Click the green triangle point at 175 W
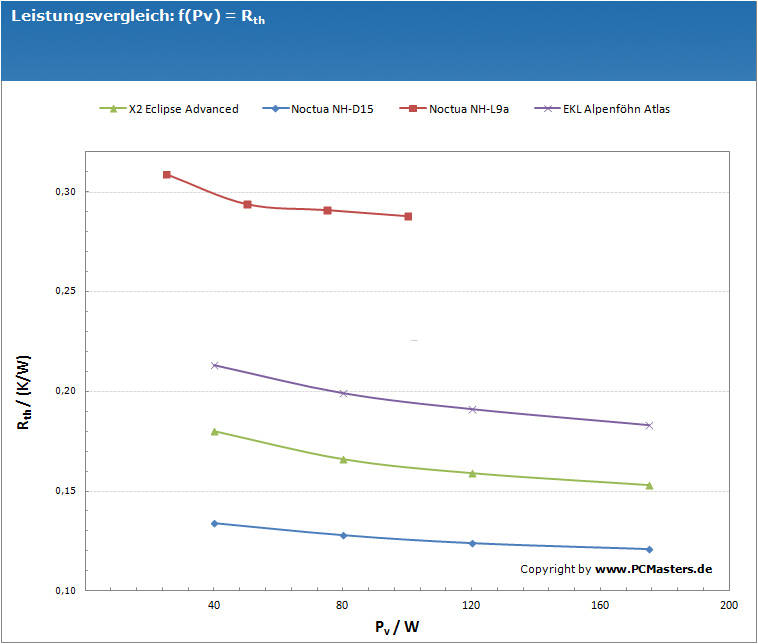The height and width of the screenshot is (644, 758). (649, 485)
